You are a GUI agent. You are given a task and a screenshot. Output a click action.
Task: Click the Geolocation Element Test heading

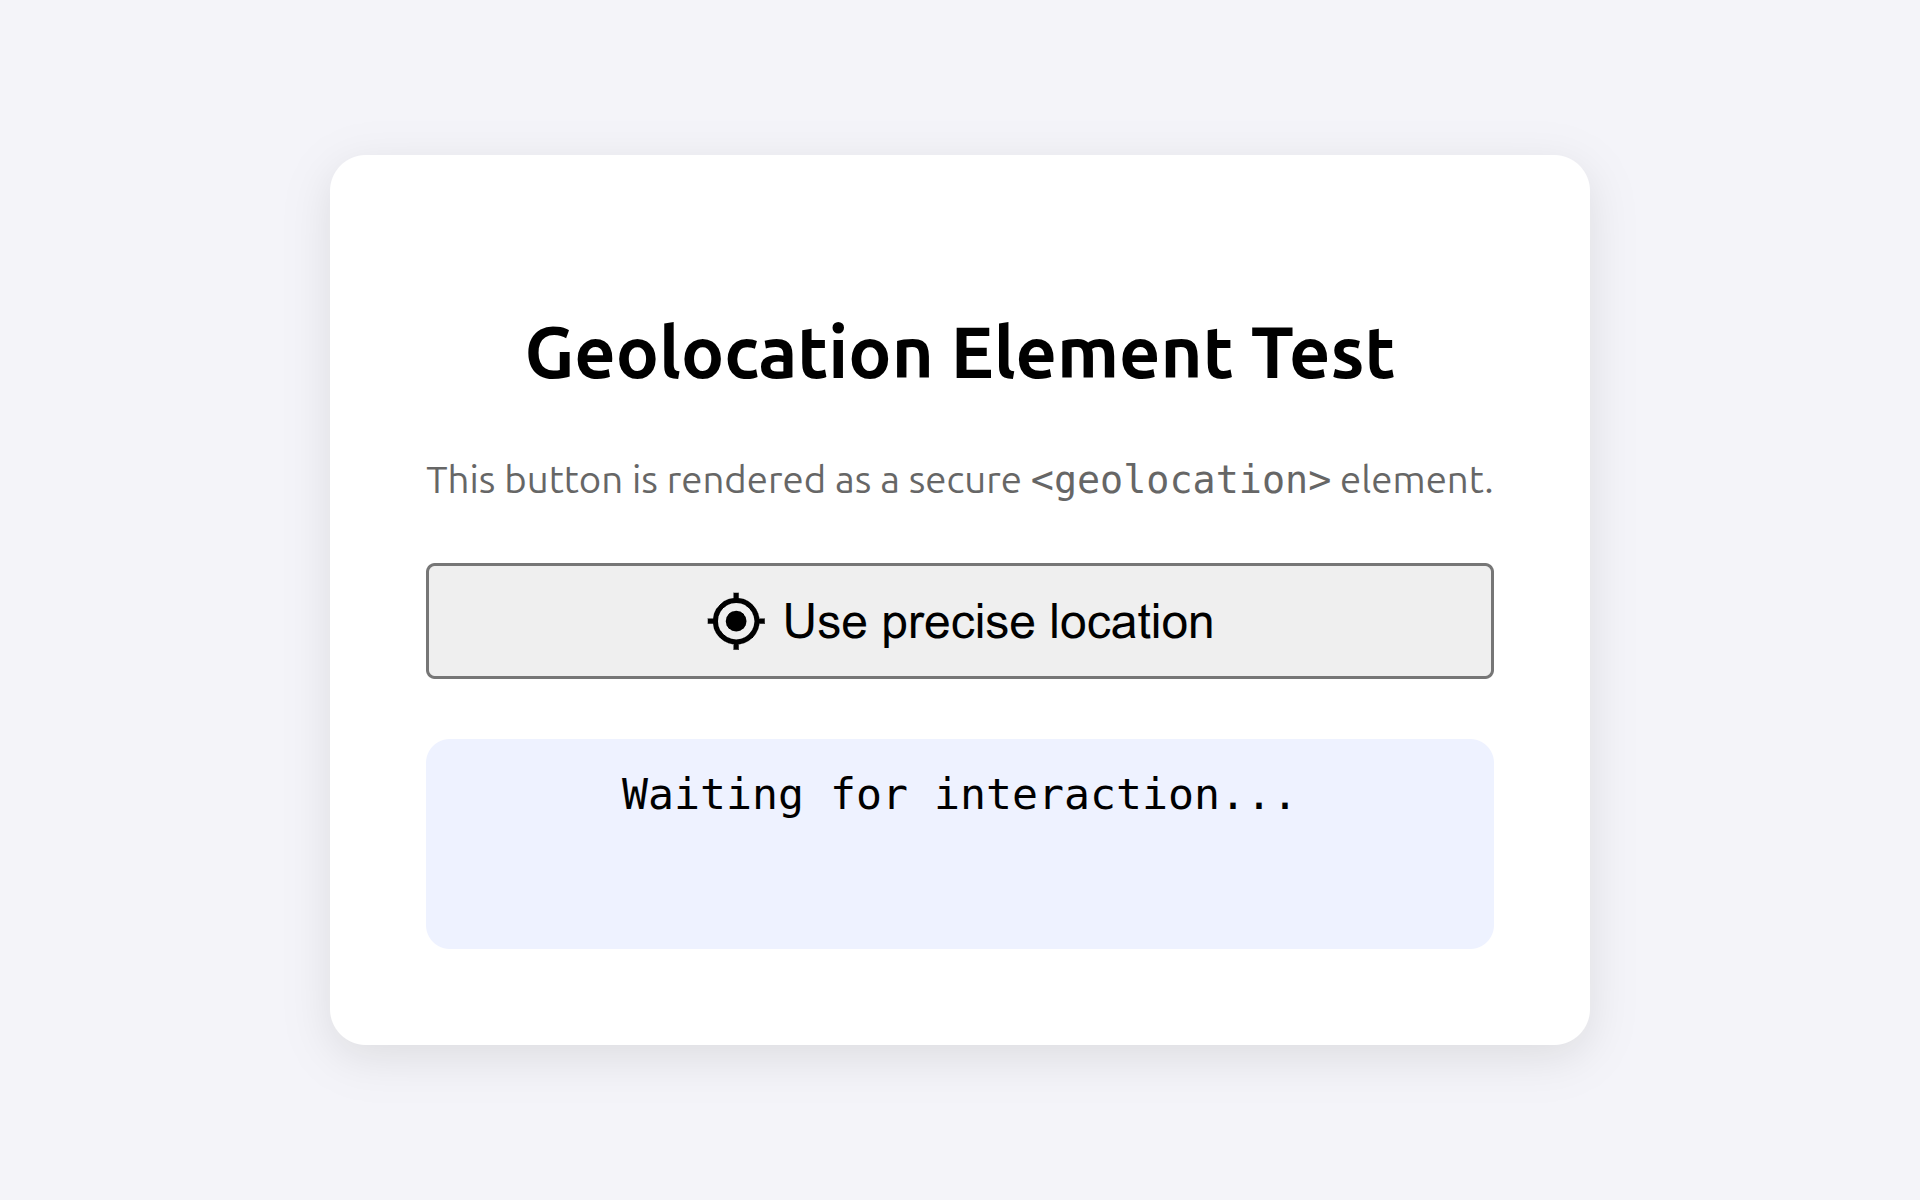pos(958,352)
